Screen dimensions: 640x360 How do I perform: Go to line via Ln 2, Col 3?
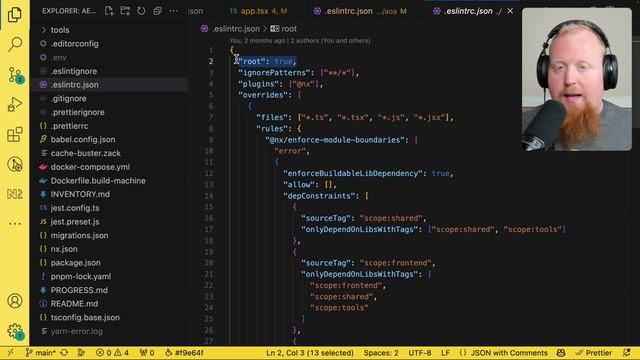point(310,353)
